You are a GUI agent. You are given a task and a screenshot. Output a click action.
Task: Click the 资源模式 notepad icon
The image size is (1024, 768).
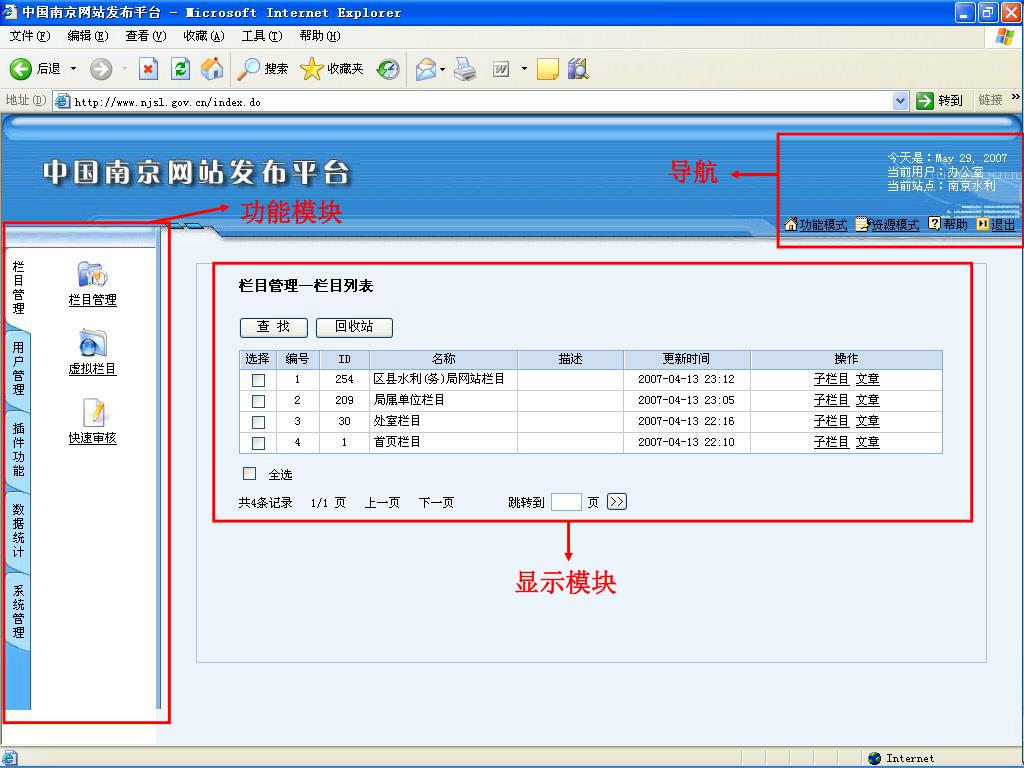coord(862,225)
